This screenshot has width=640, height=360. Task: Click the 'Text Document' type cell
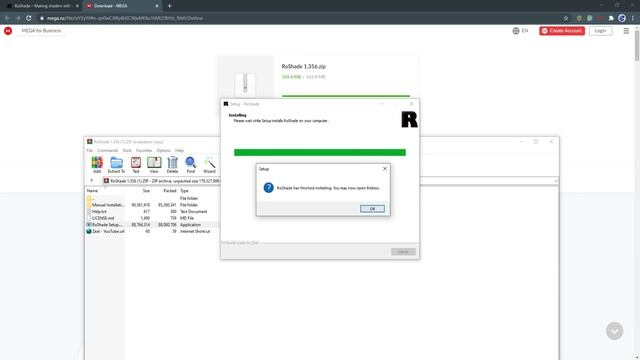coord(193,211)
